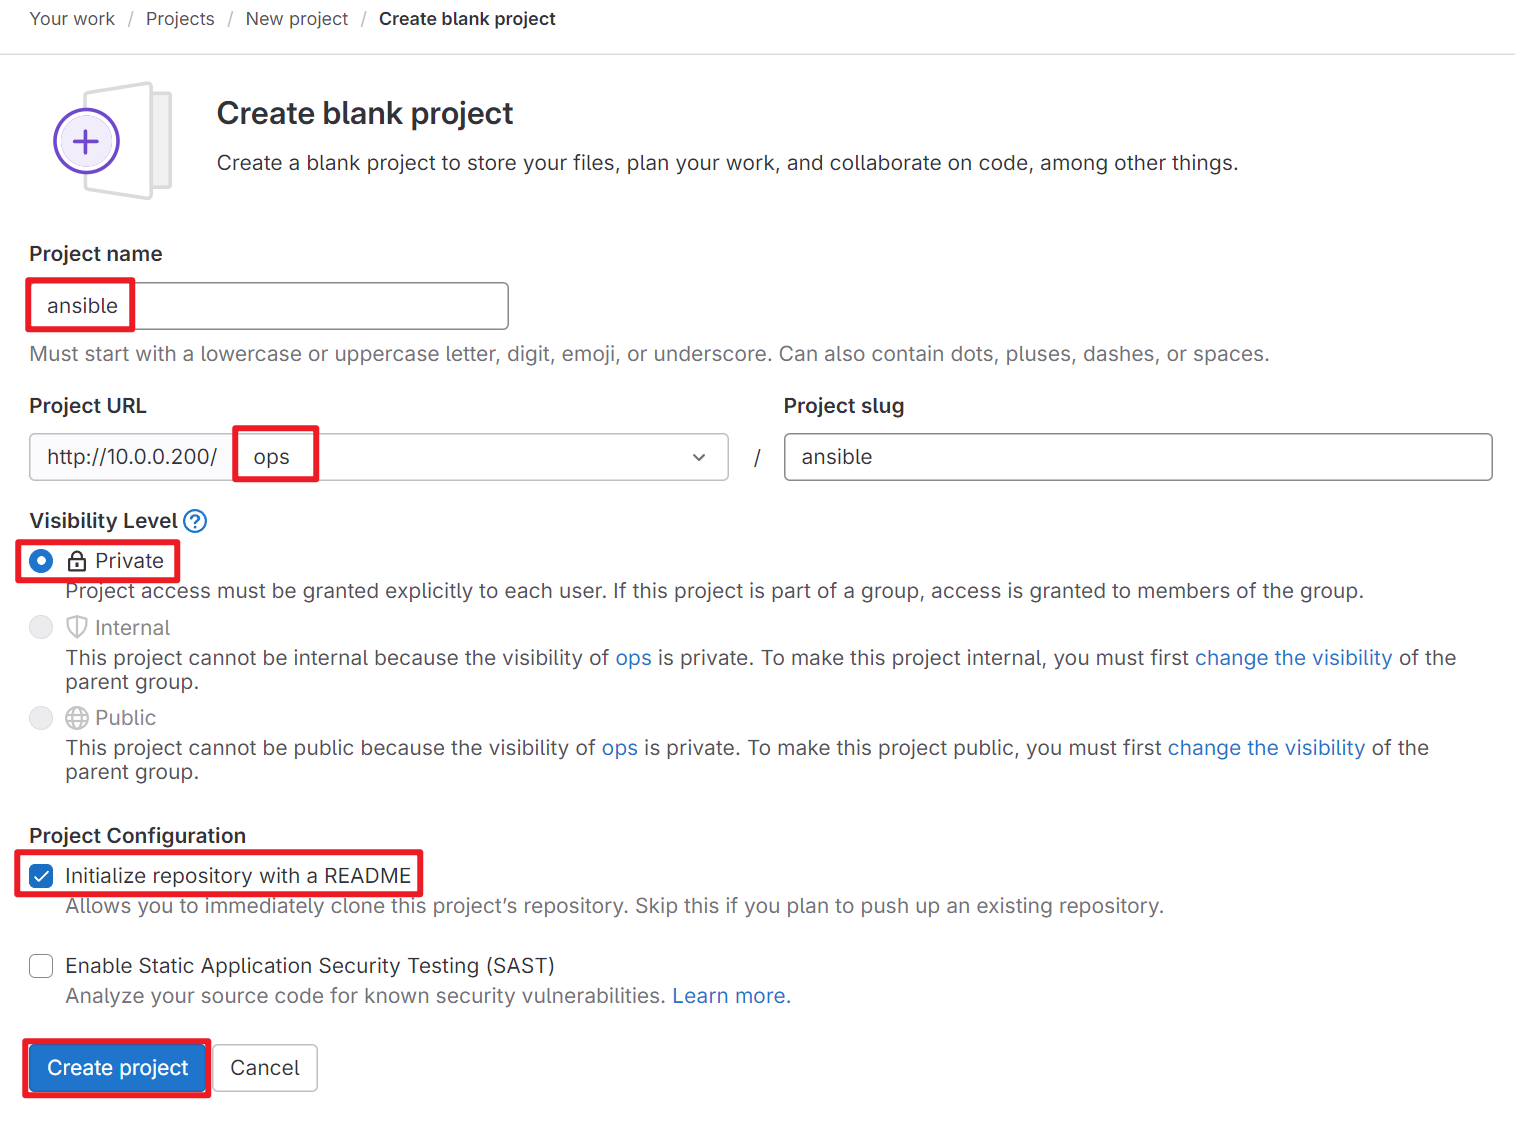The width and height of the screenshot is (1515, 1127).
Task: Click the Create project button
Action: 118,1068
